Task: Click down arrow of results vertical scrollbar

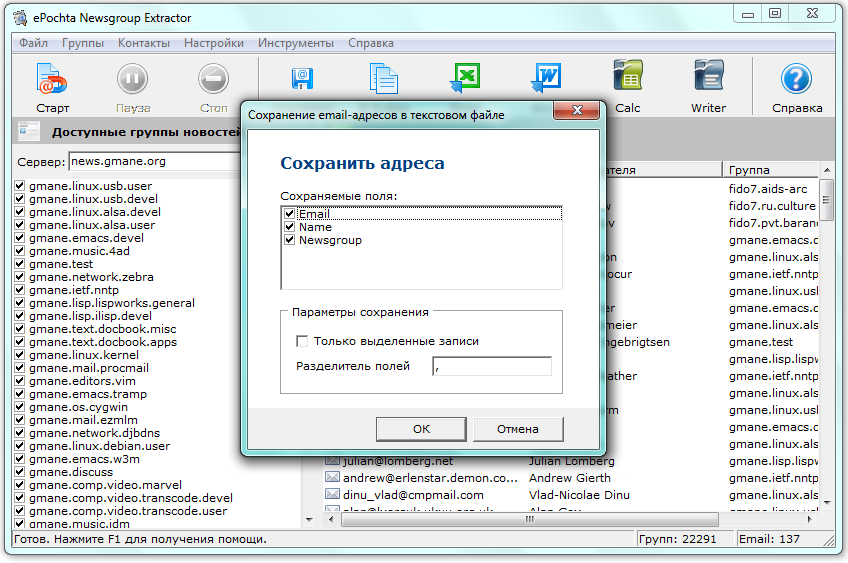Action: tap(827, 502)
